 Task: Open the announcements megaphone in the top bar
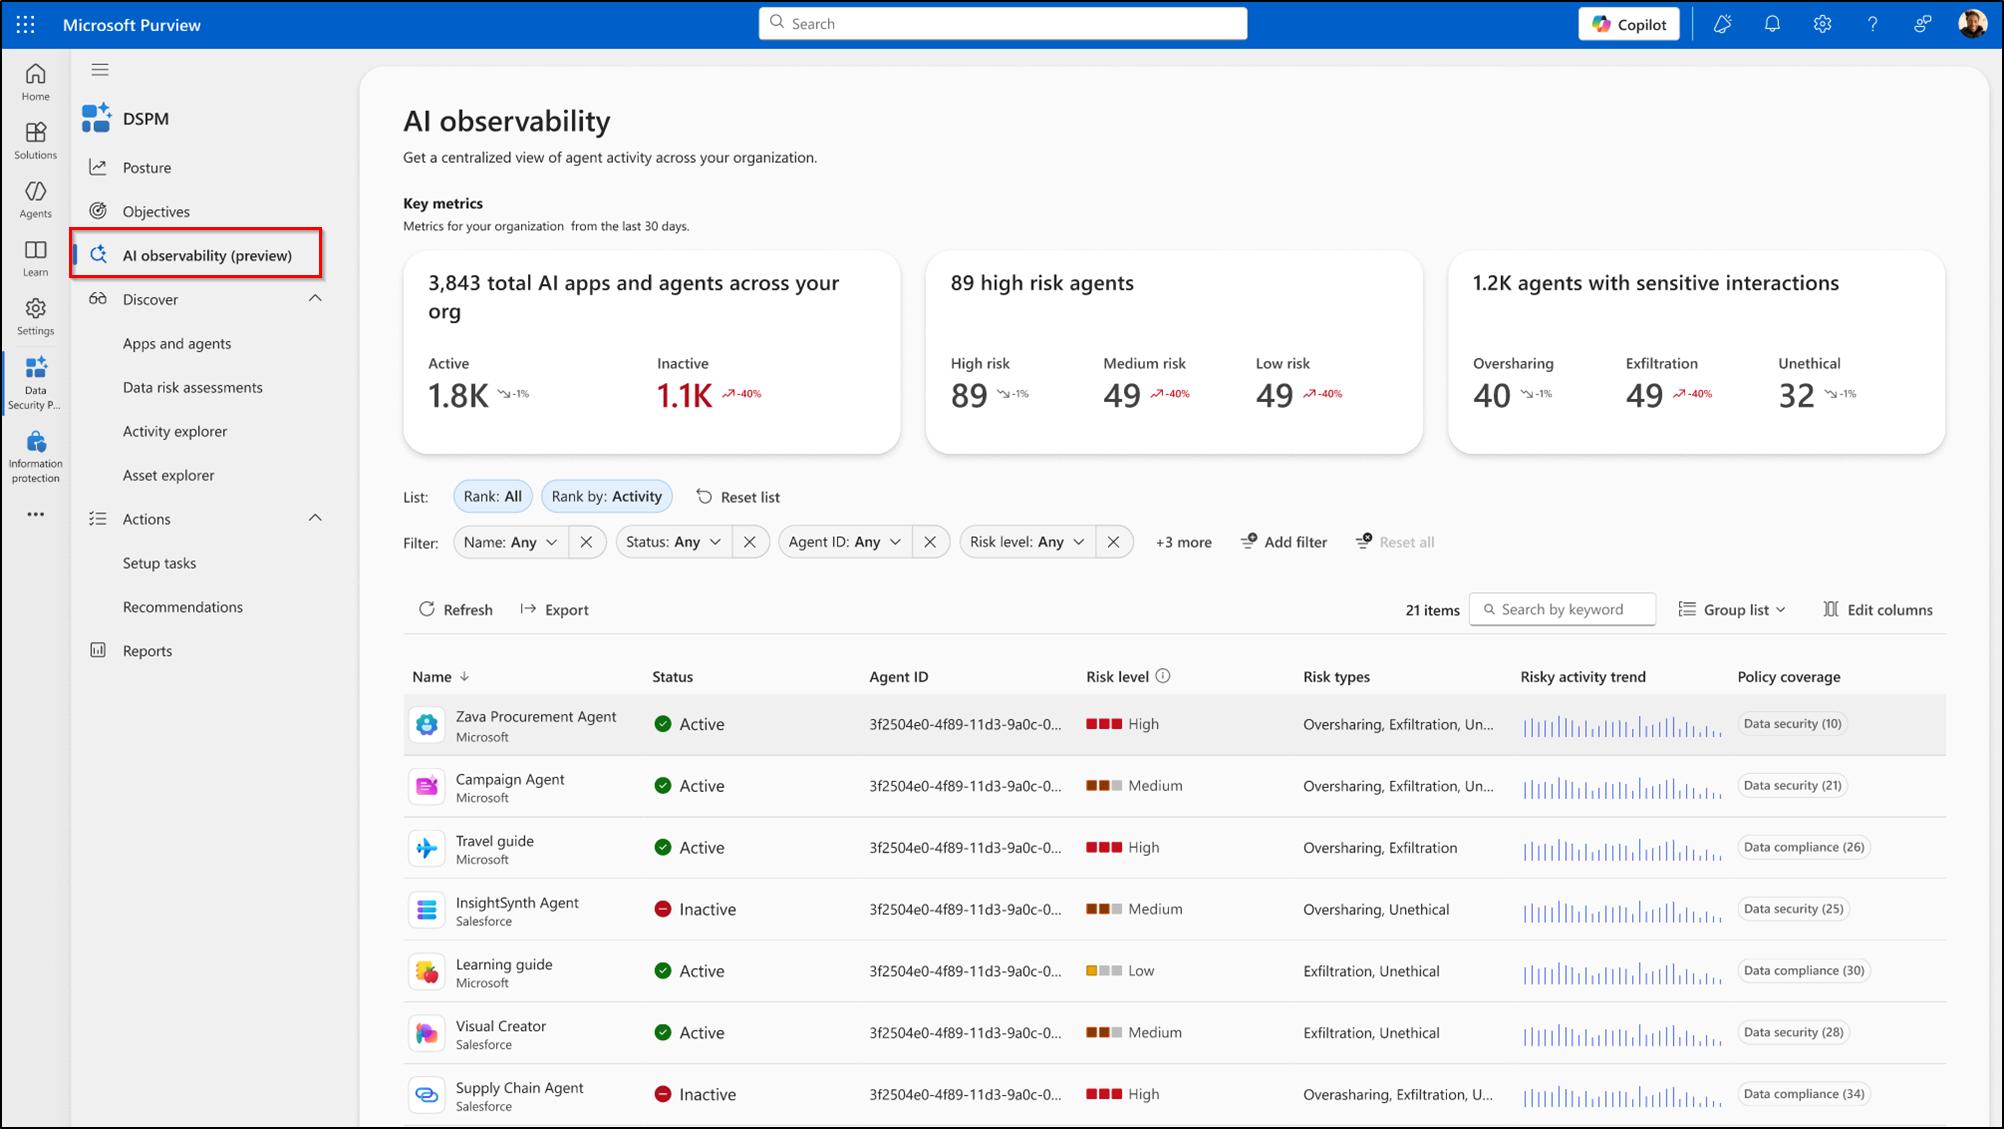(1722, 23)
